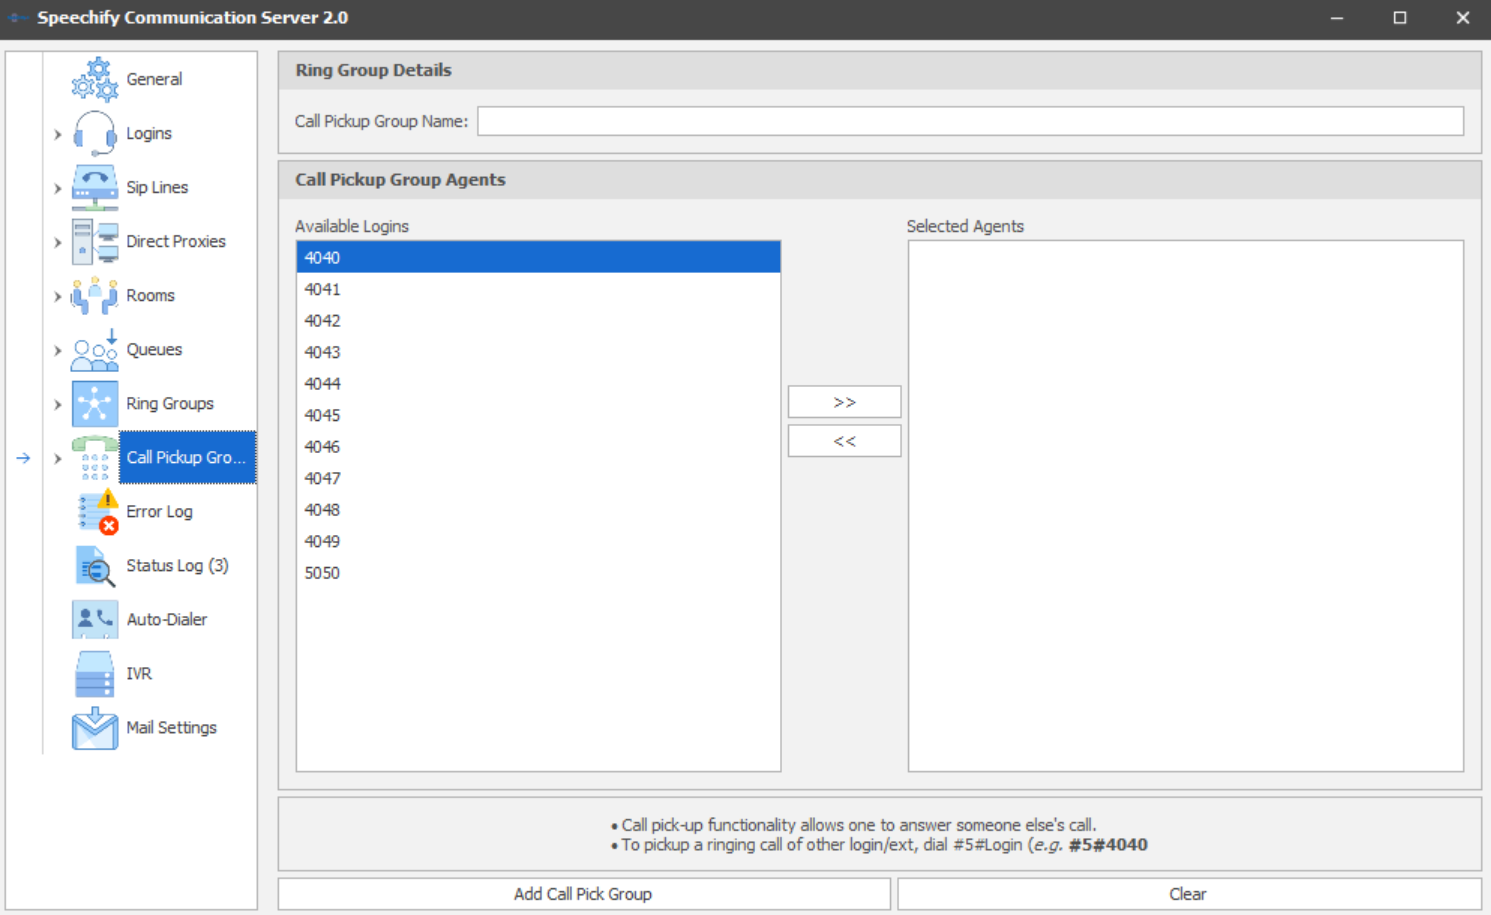
Task: Open the Logins section label
Action: [x=149, y=133]
